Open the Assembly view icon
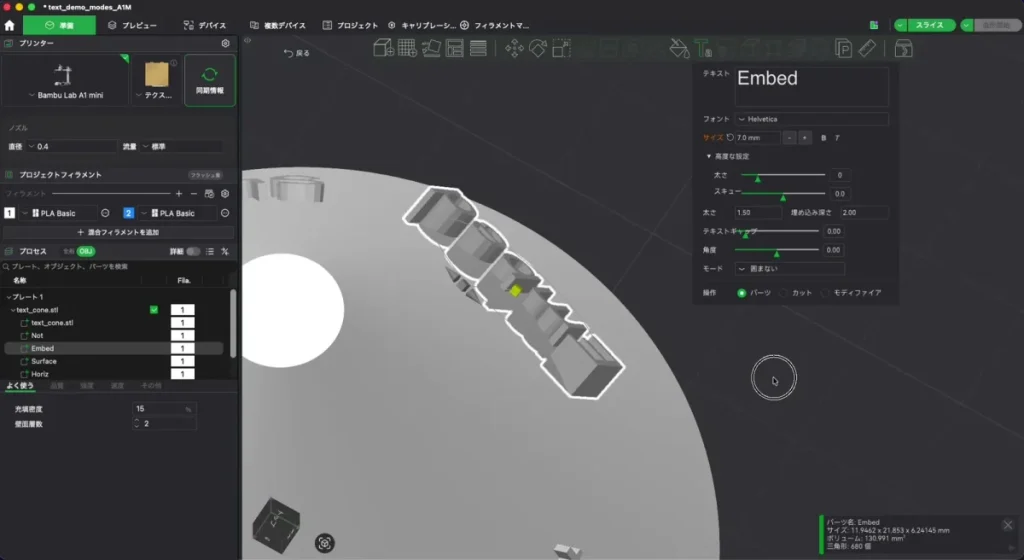Image resolution: width=1024 pixels, height=560 pixels. [x=904, y=48]
